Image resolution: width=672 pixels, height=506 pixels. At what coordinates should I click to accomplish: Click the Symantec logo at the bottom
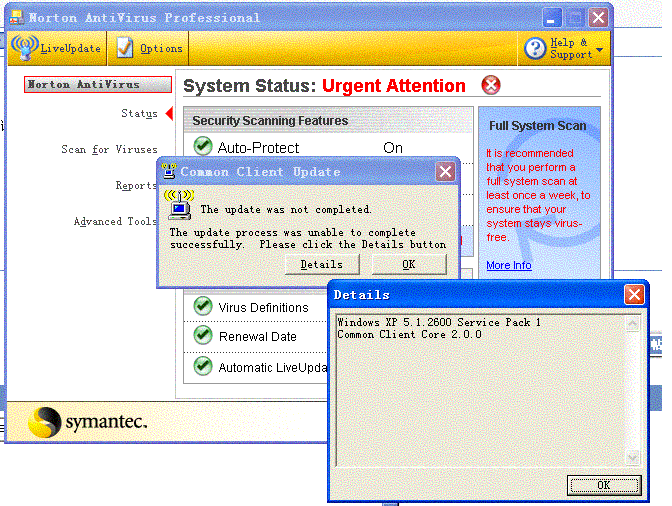tap(88, 422)
